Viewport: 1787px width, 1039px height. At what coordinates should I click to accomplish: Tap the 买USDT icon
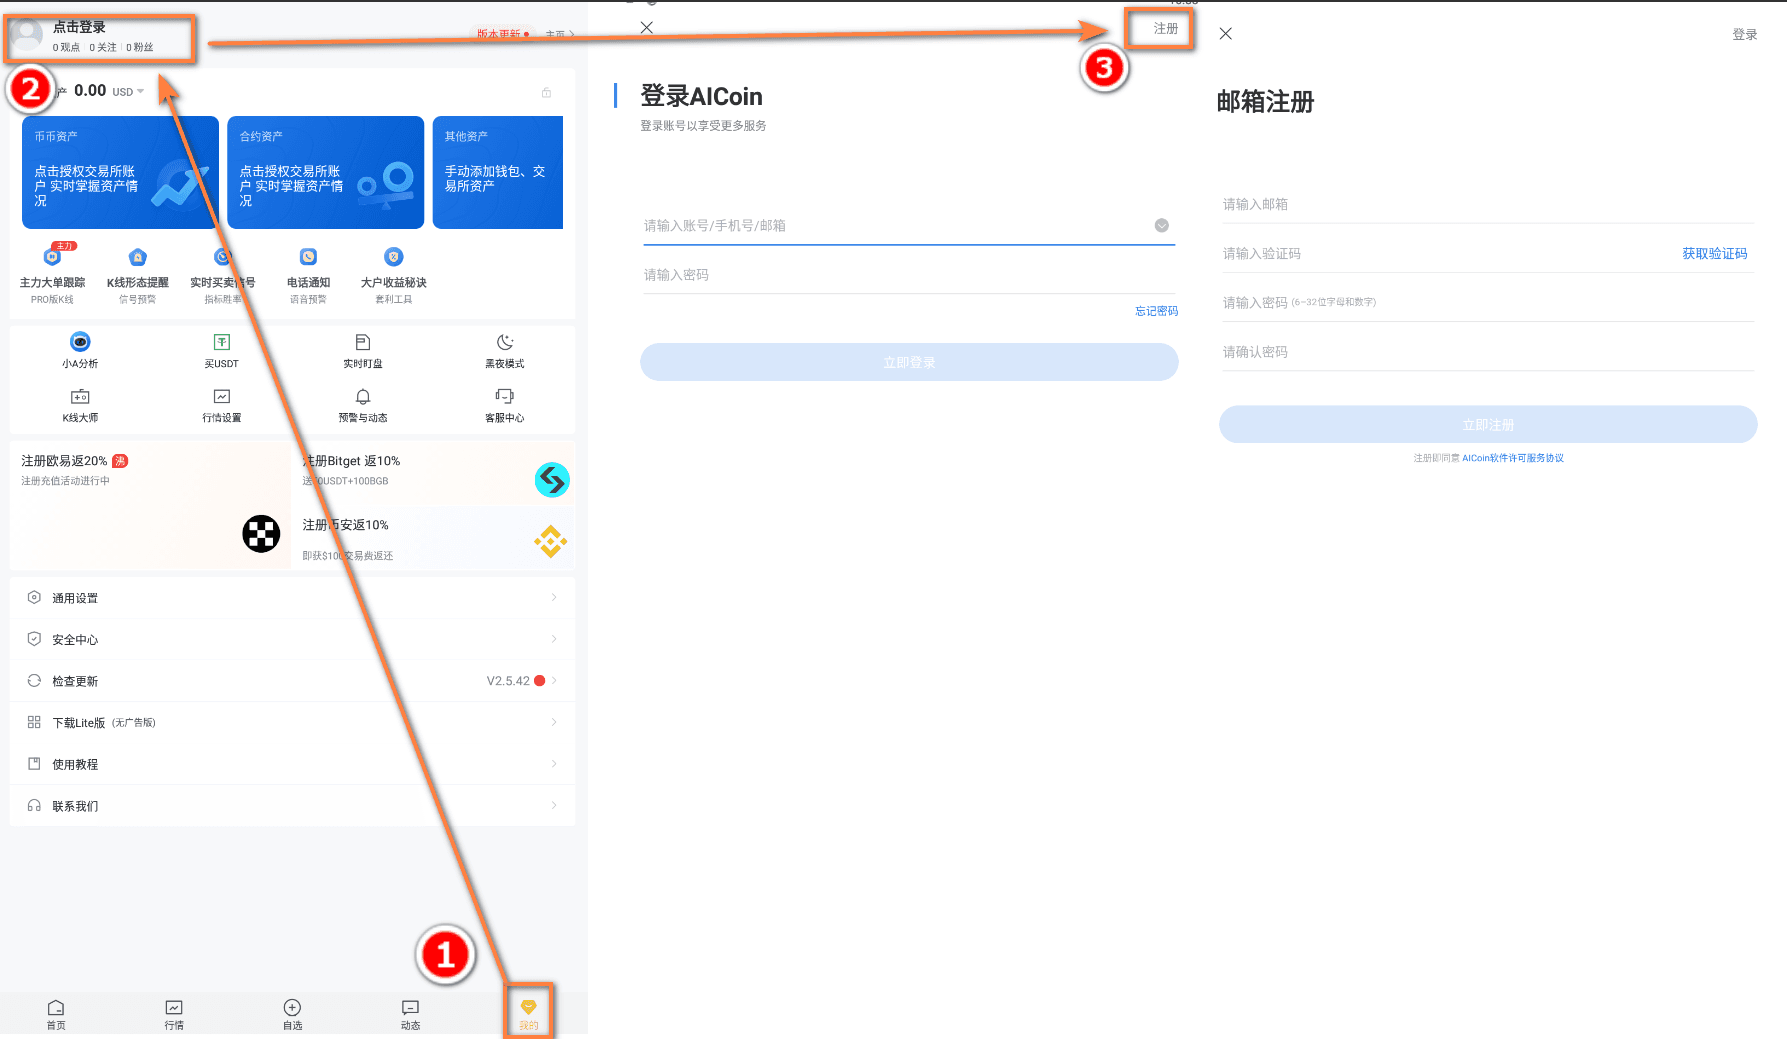pos(222,342)
